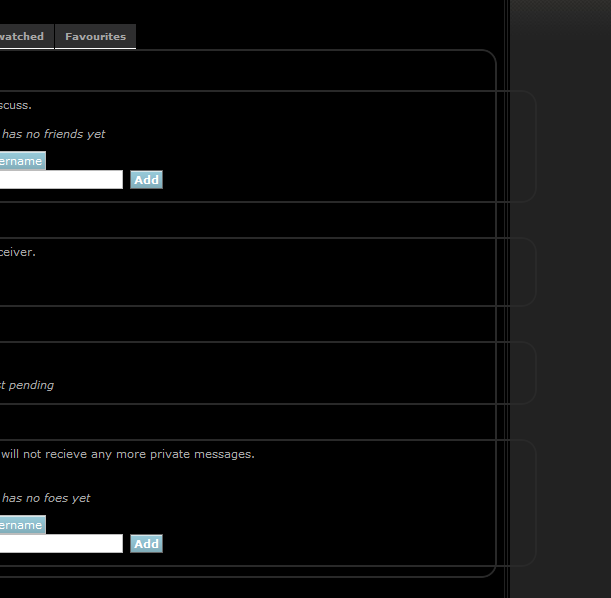
Task: Add a friend with the Add button
Action: point(146,180)
